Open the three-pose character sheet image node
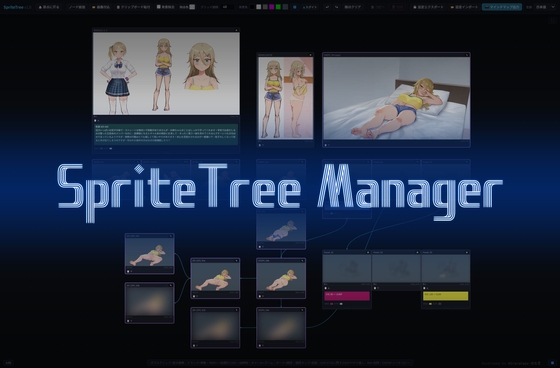Viewport: 560px width, 368px height. tap(166, 74)
